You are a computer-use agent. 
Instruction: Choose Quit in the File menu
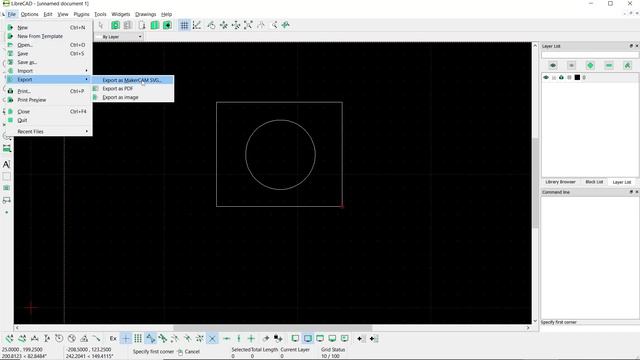[x=48, y=120]
